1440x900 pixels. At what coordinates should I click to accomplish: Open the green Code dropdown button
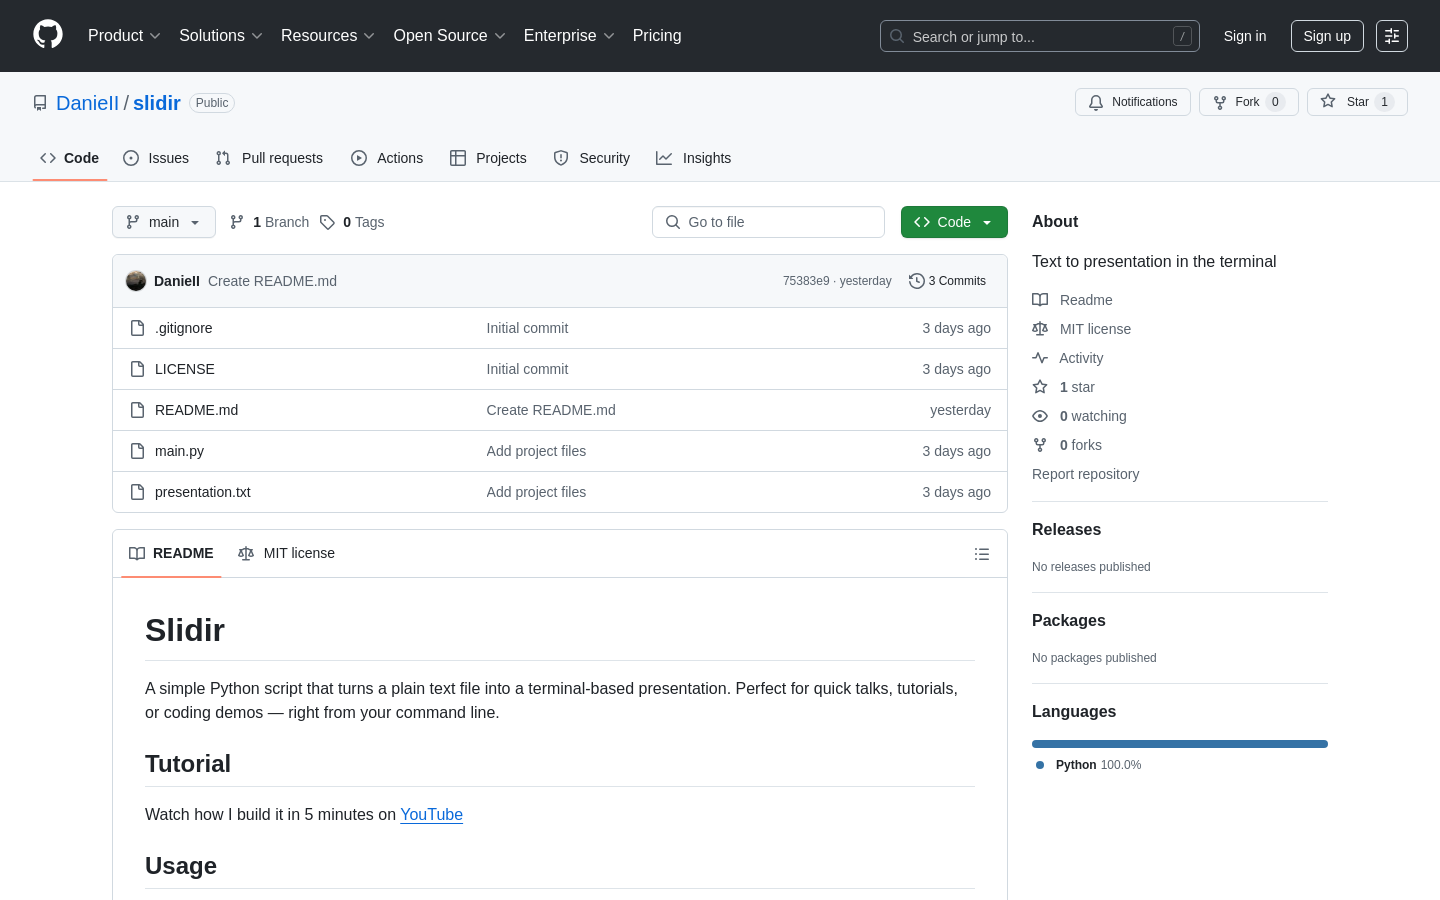click(x=954, y=222)
